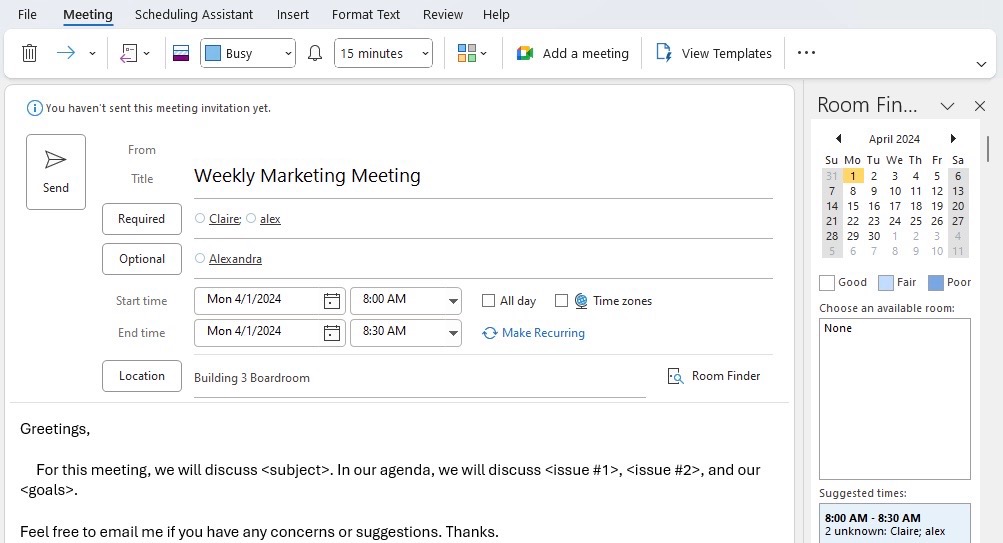
Task: Click the April 2024 month header
Action: [x=894, y=139]
